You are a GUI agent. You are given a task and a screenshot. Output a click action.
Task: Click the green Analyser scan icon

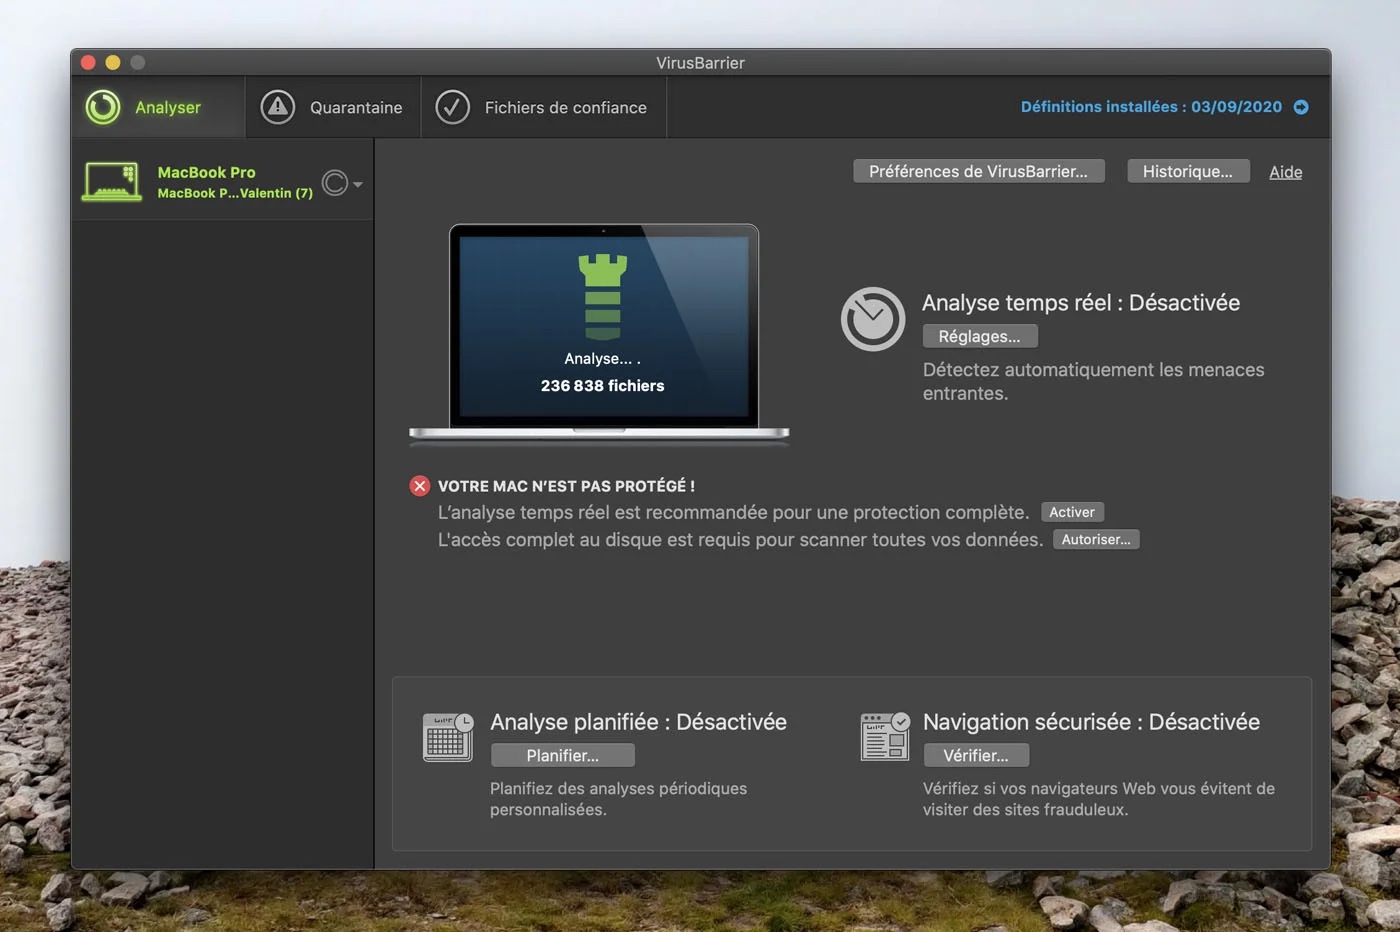(x=103, y=107)
